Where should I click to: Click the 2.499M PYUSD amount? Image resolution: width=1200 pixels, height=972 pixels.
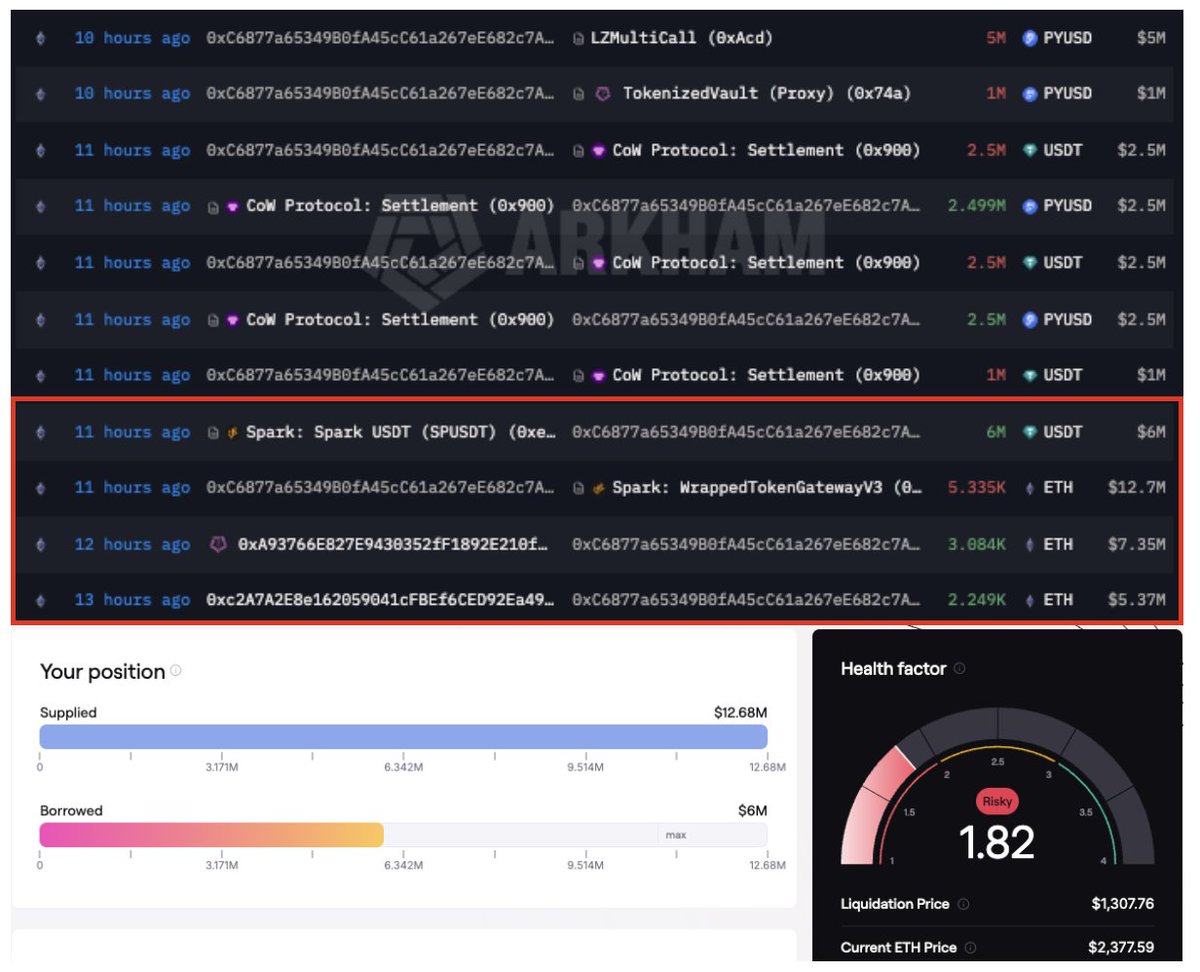coord(977,206)
